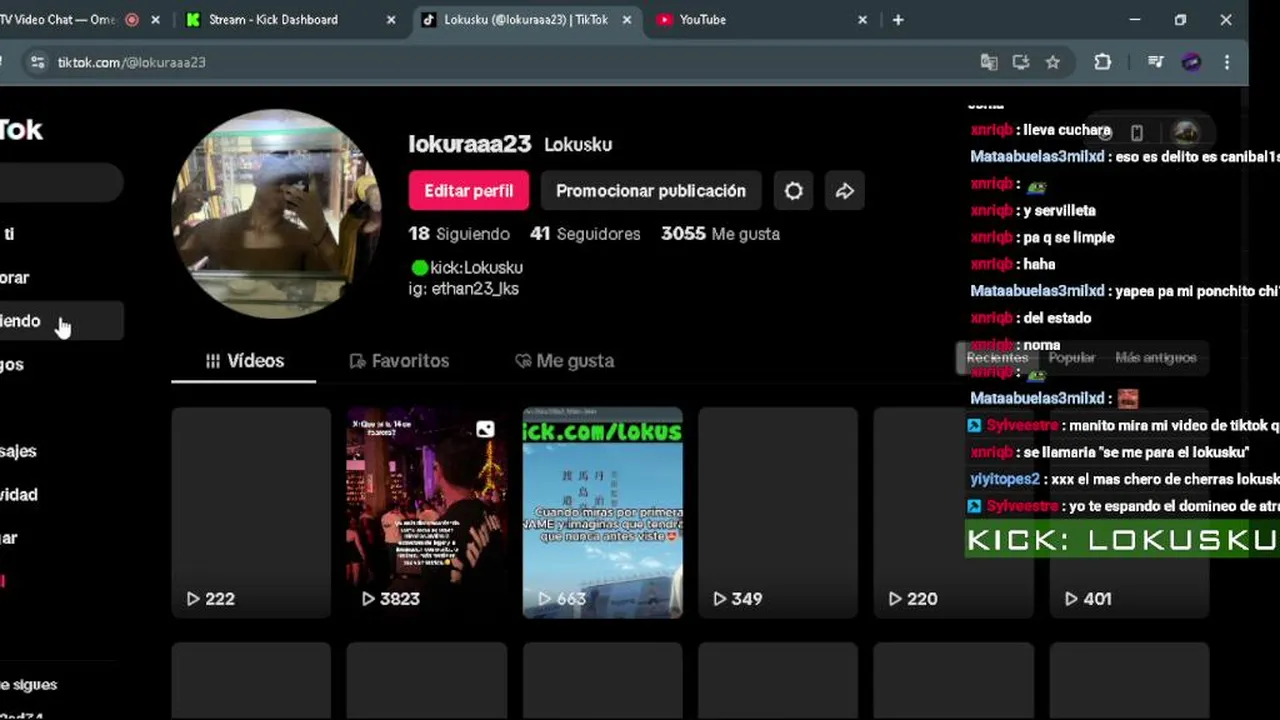Close the YouTube tab
The image size is (1280, 720).
862,19
